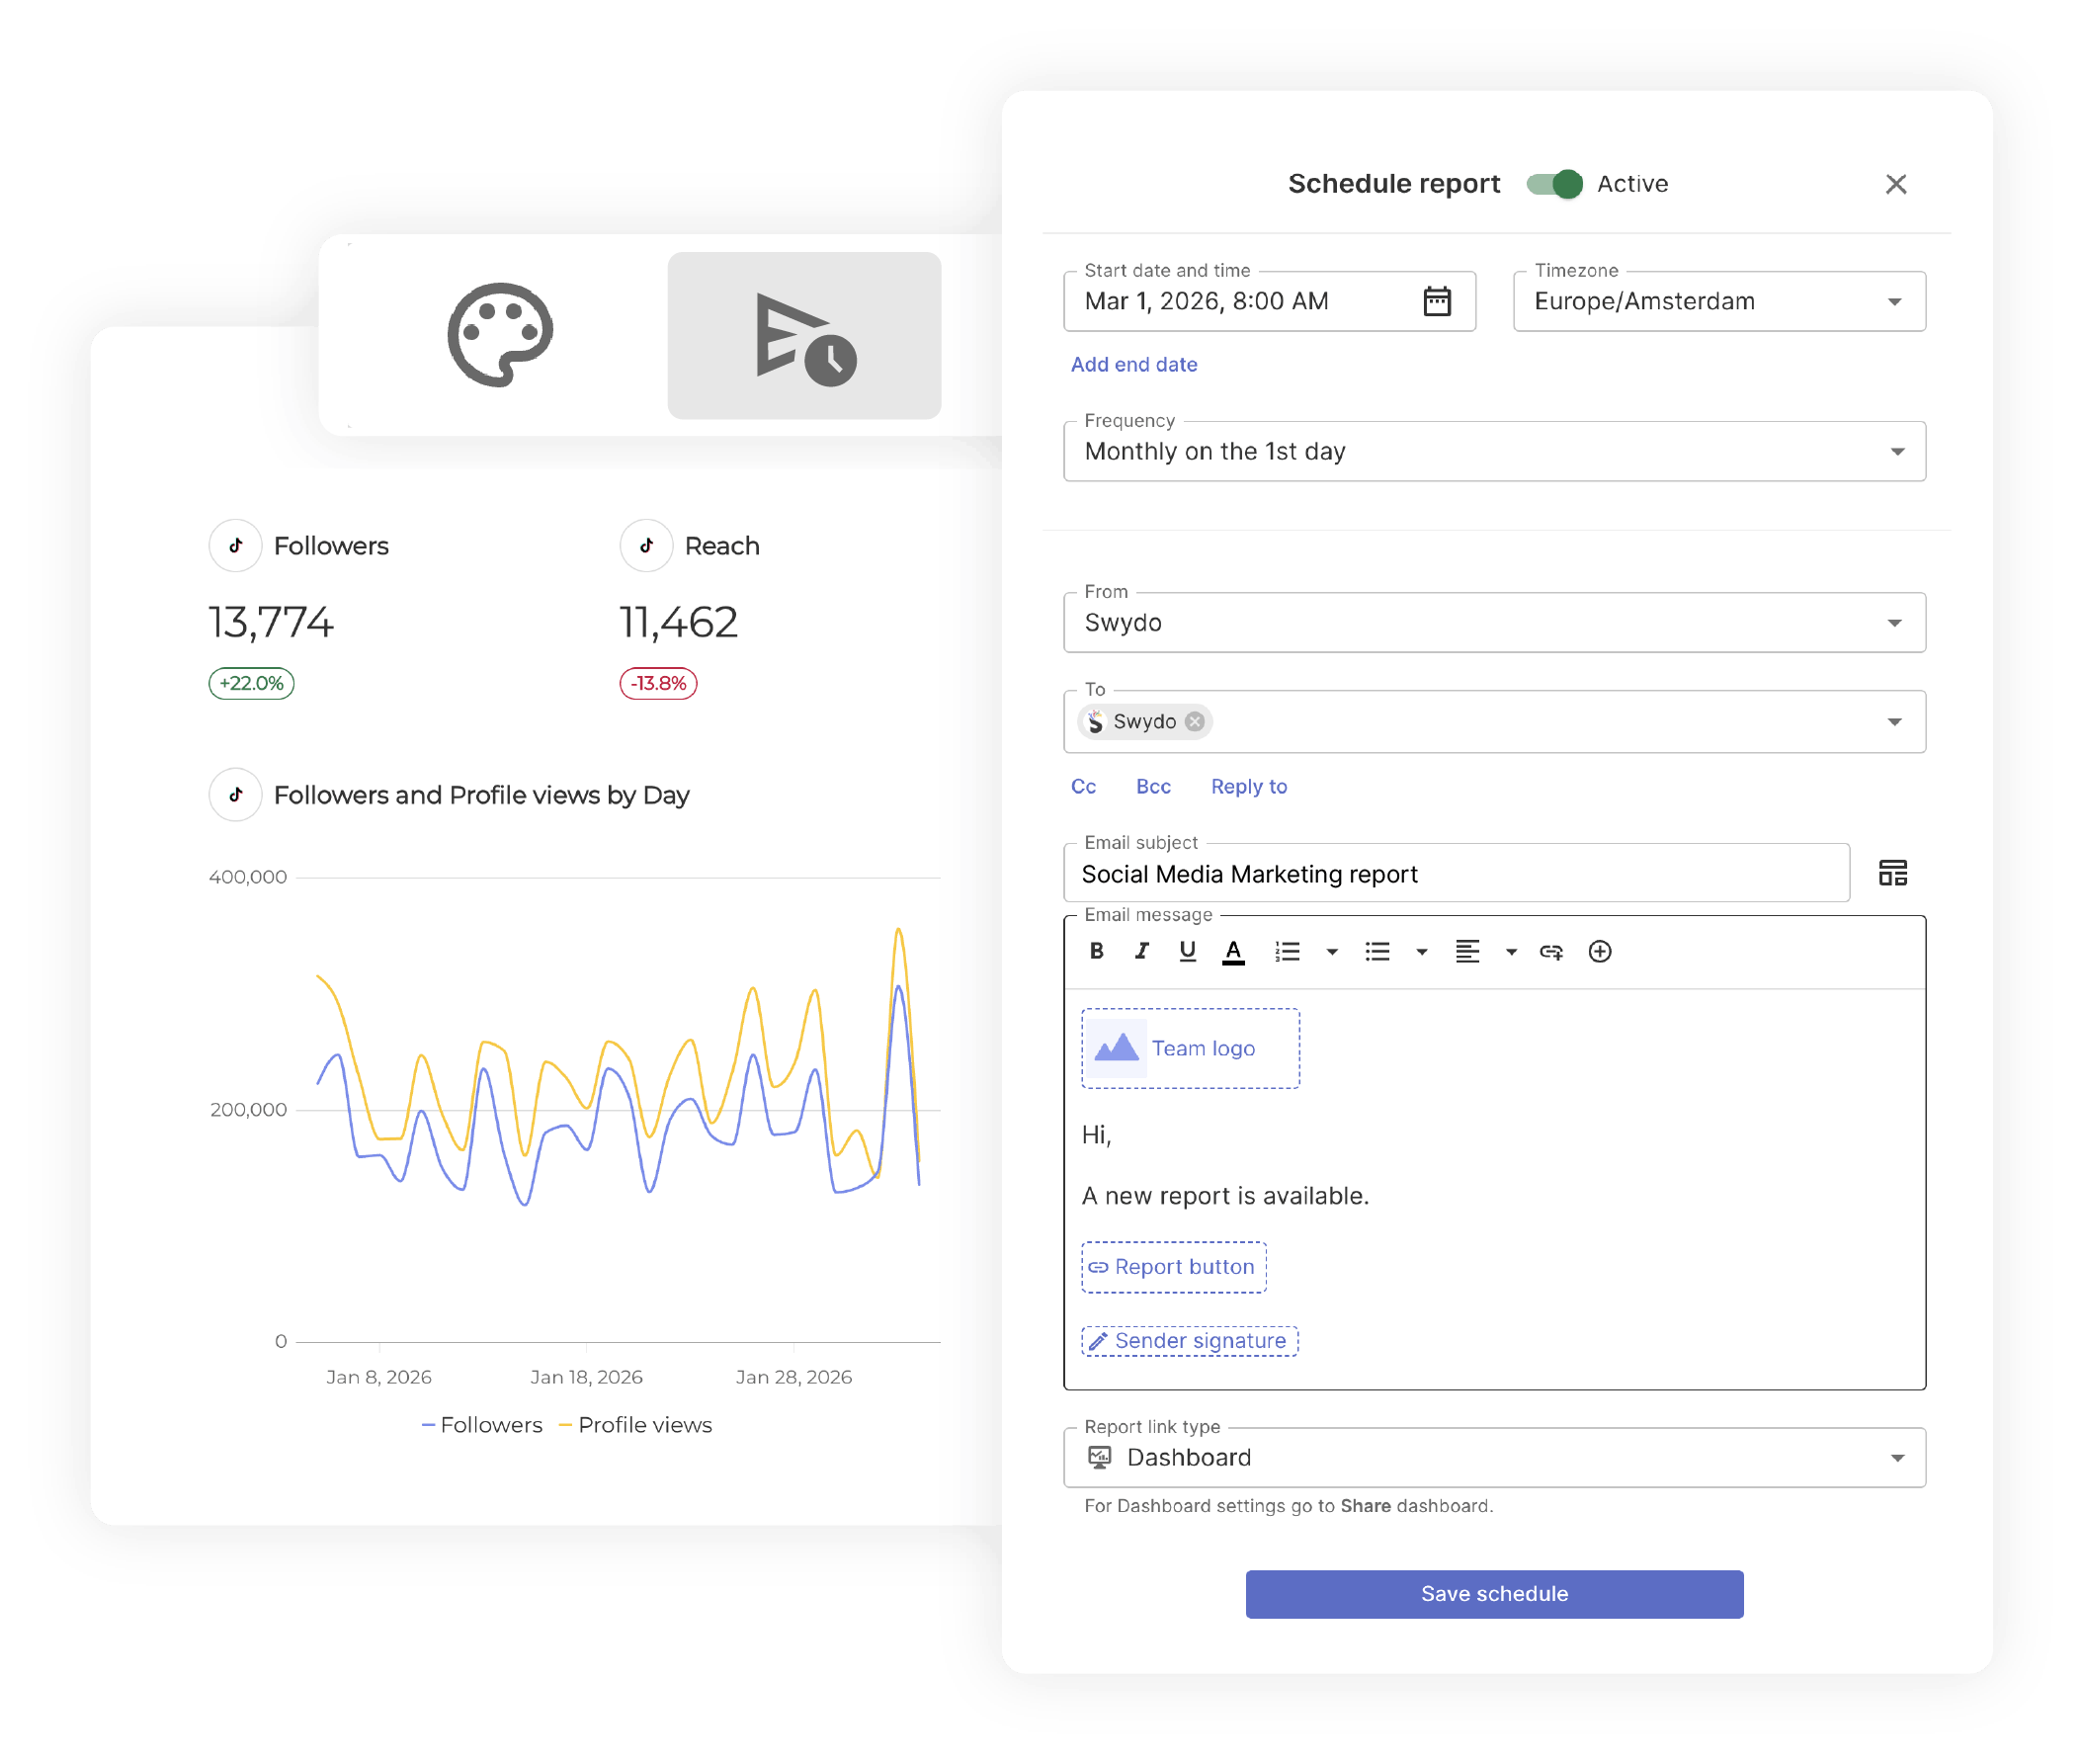Select the palette (design) icon

[x=498, y=335]
